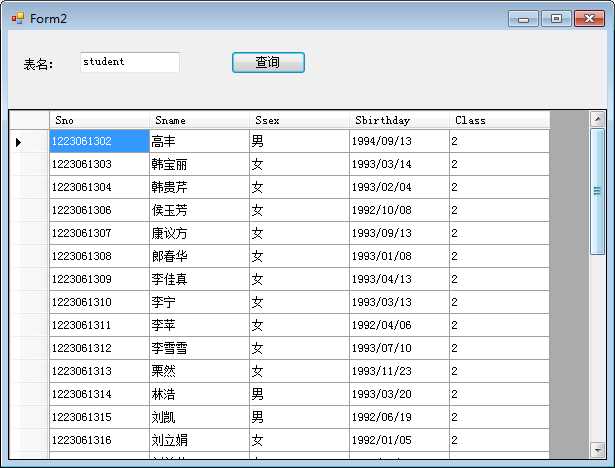Click the Sbirthday column header
The height and width of the screenshot is (468, 615).
click(399, 120)
